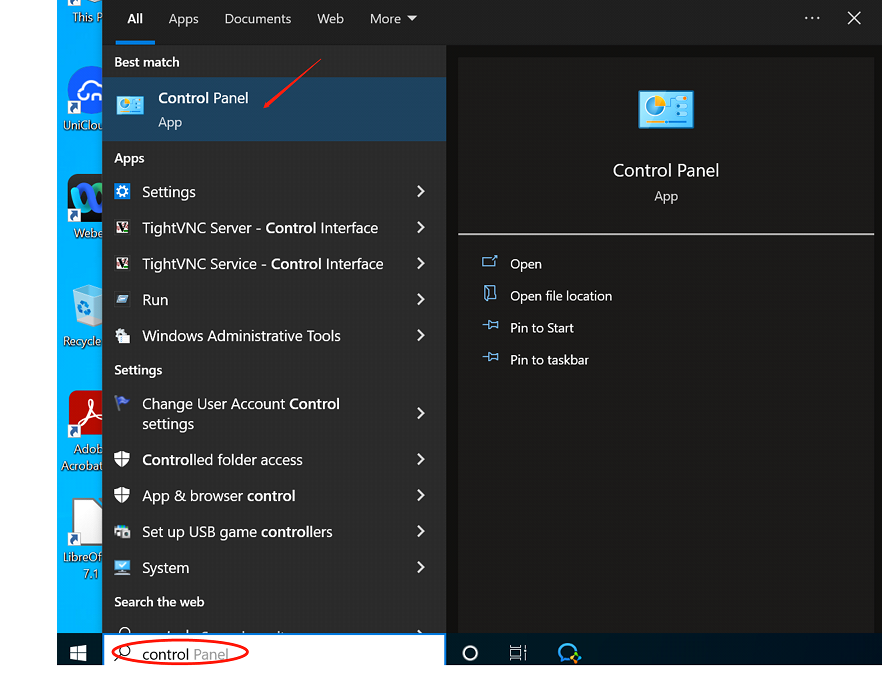Open the More filter dropdown

tap(393, 19)
